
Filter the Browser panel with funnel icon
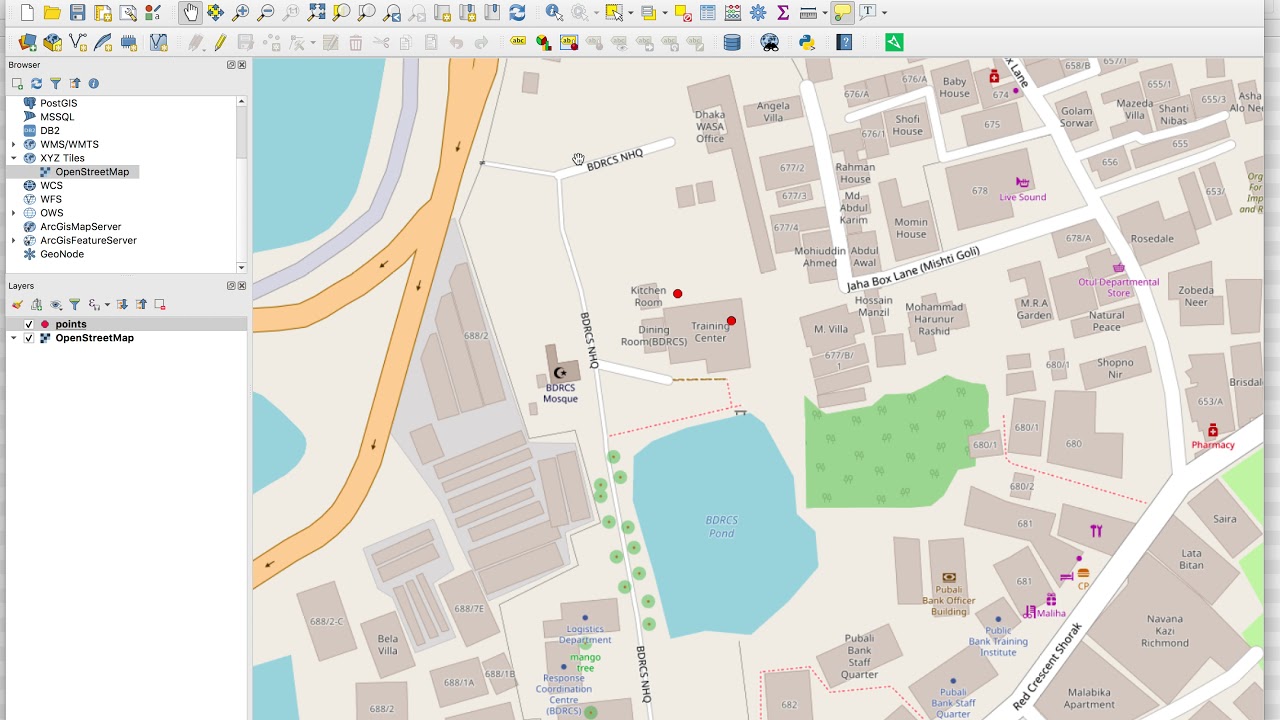(55, 84)
